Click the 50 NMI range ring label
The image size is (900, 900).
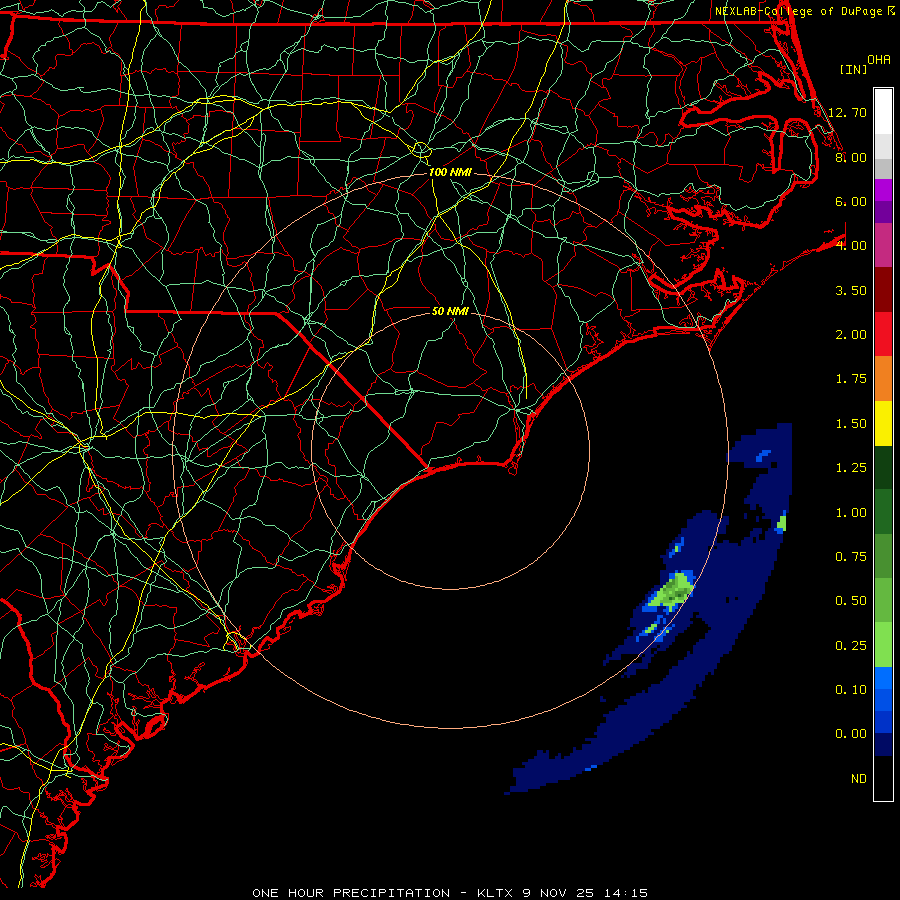coord(450,311)
